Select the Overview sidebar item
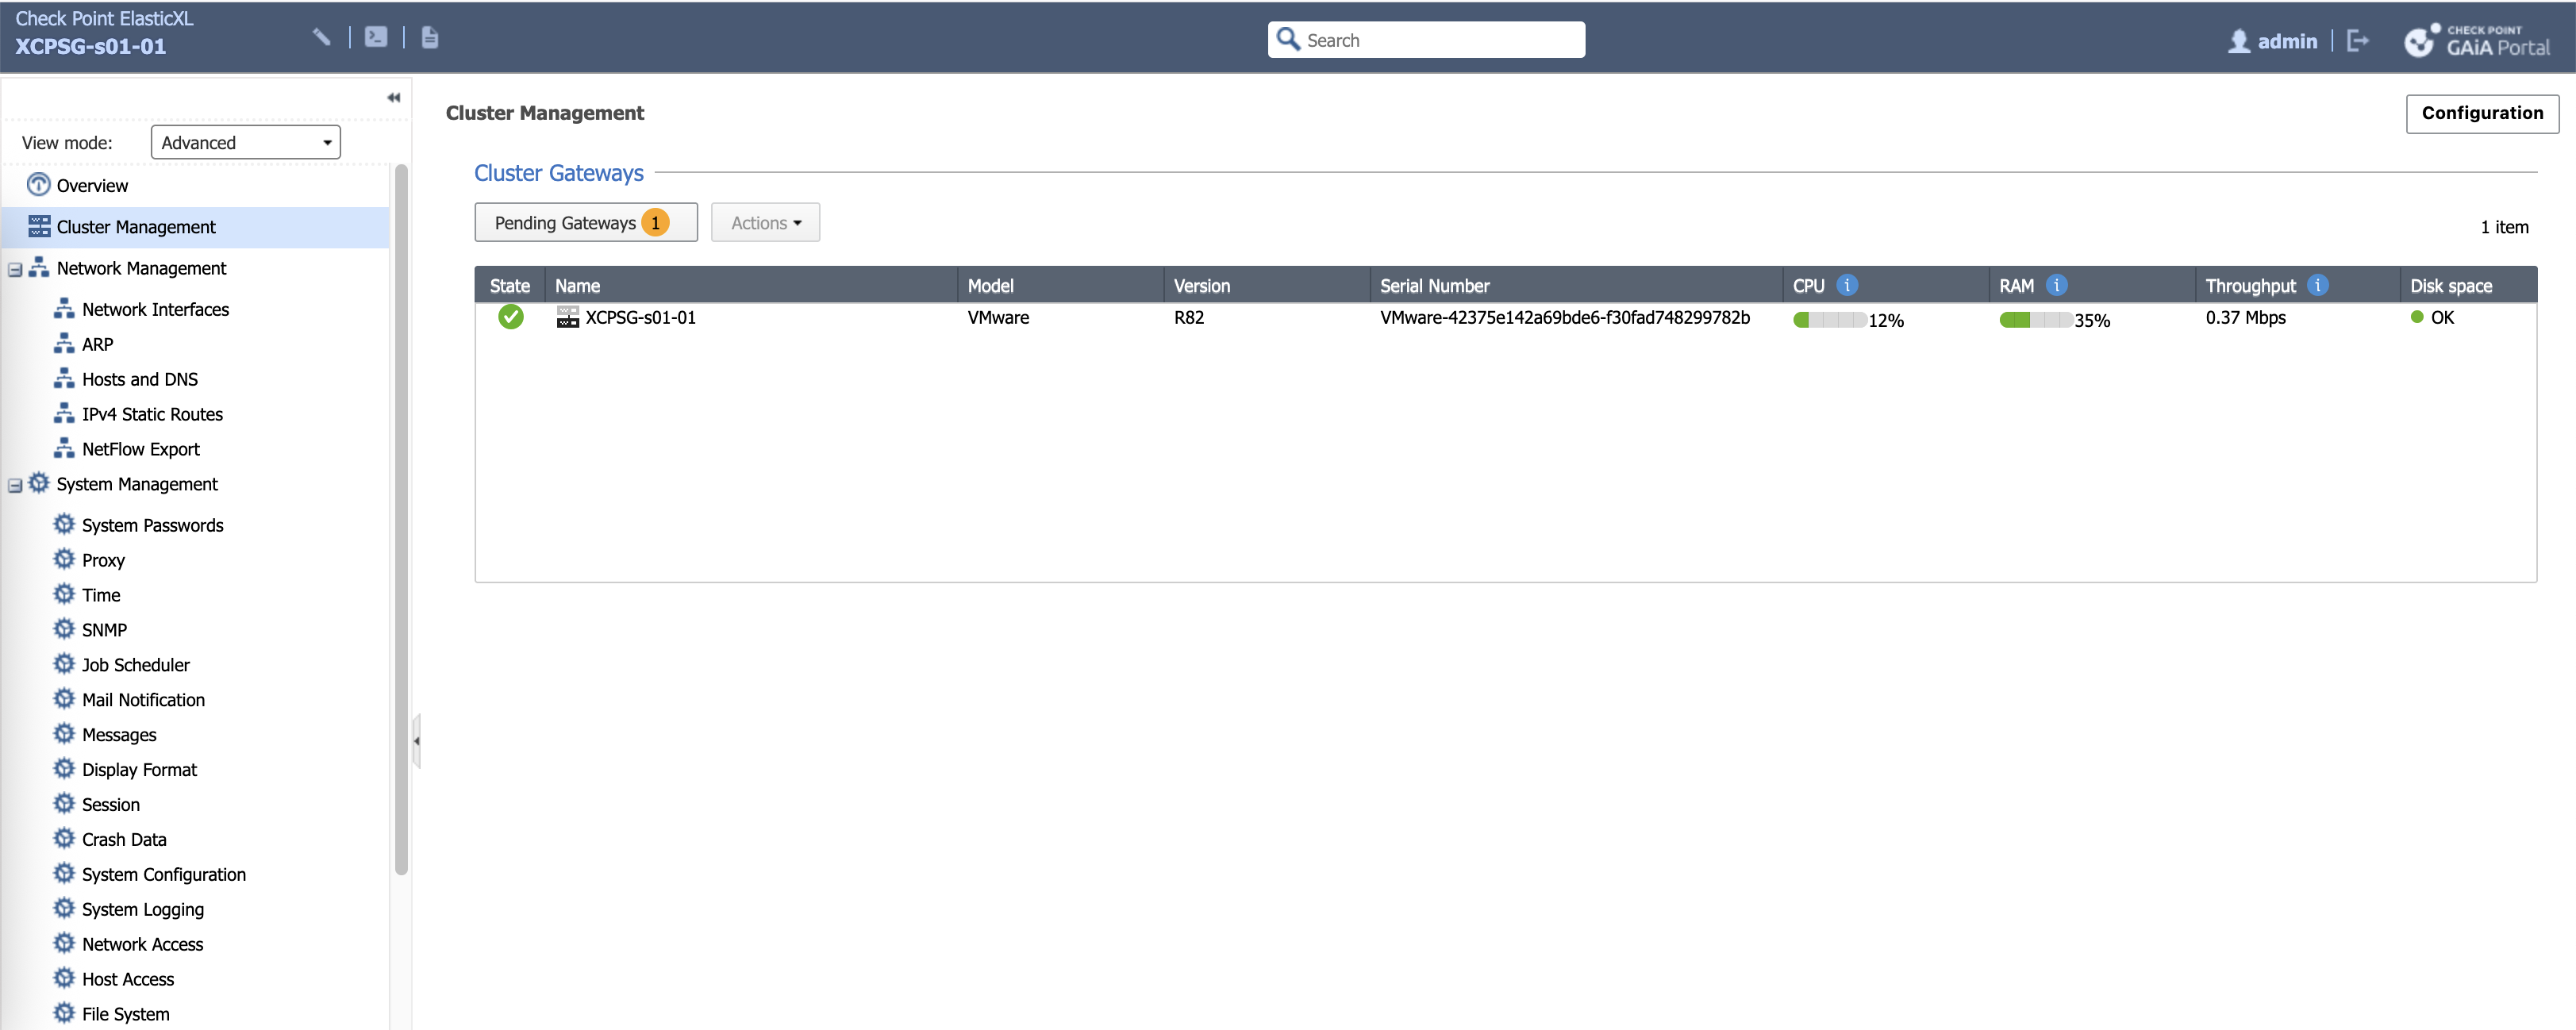Image resolution: width=2576 pixels, height=1030 pixels. point(92,186)
